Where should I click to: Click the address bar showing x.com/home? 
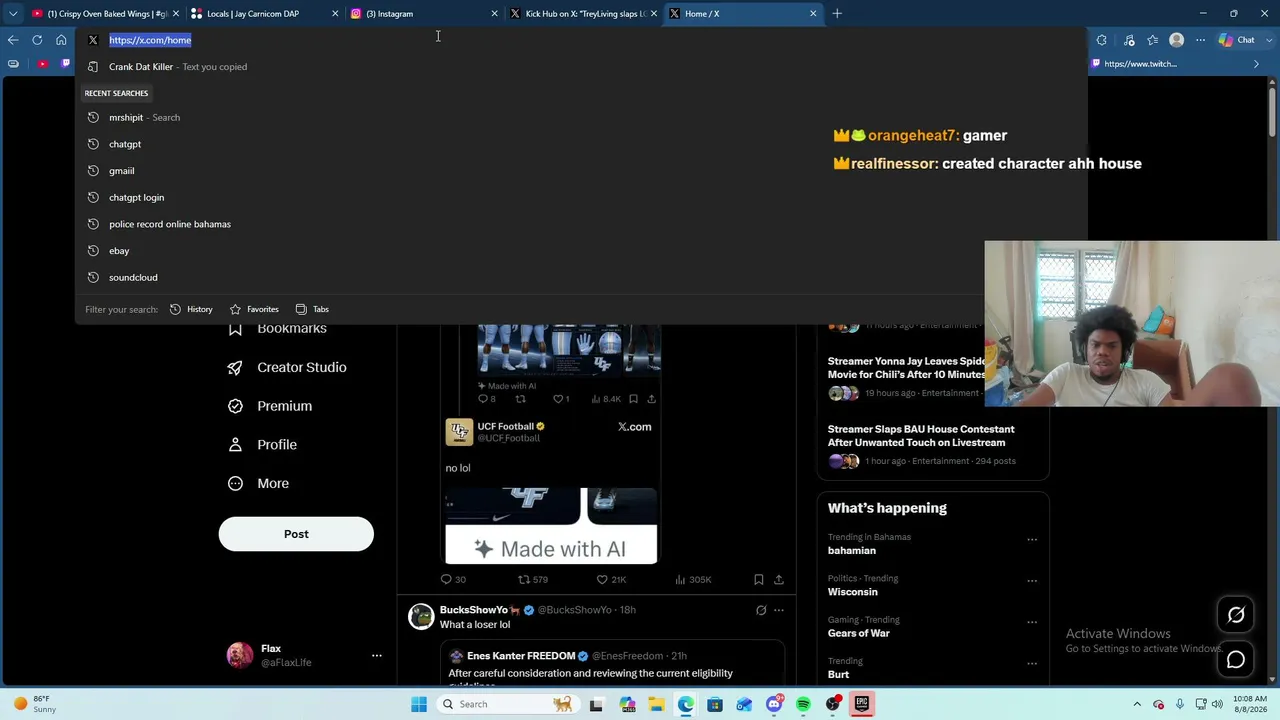coord(580,40)
